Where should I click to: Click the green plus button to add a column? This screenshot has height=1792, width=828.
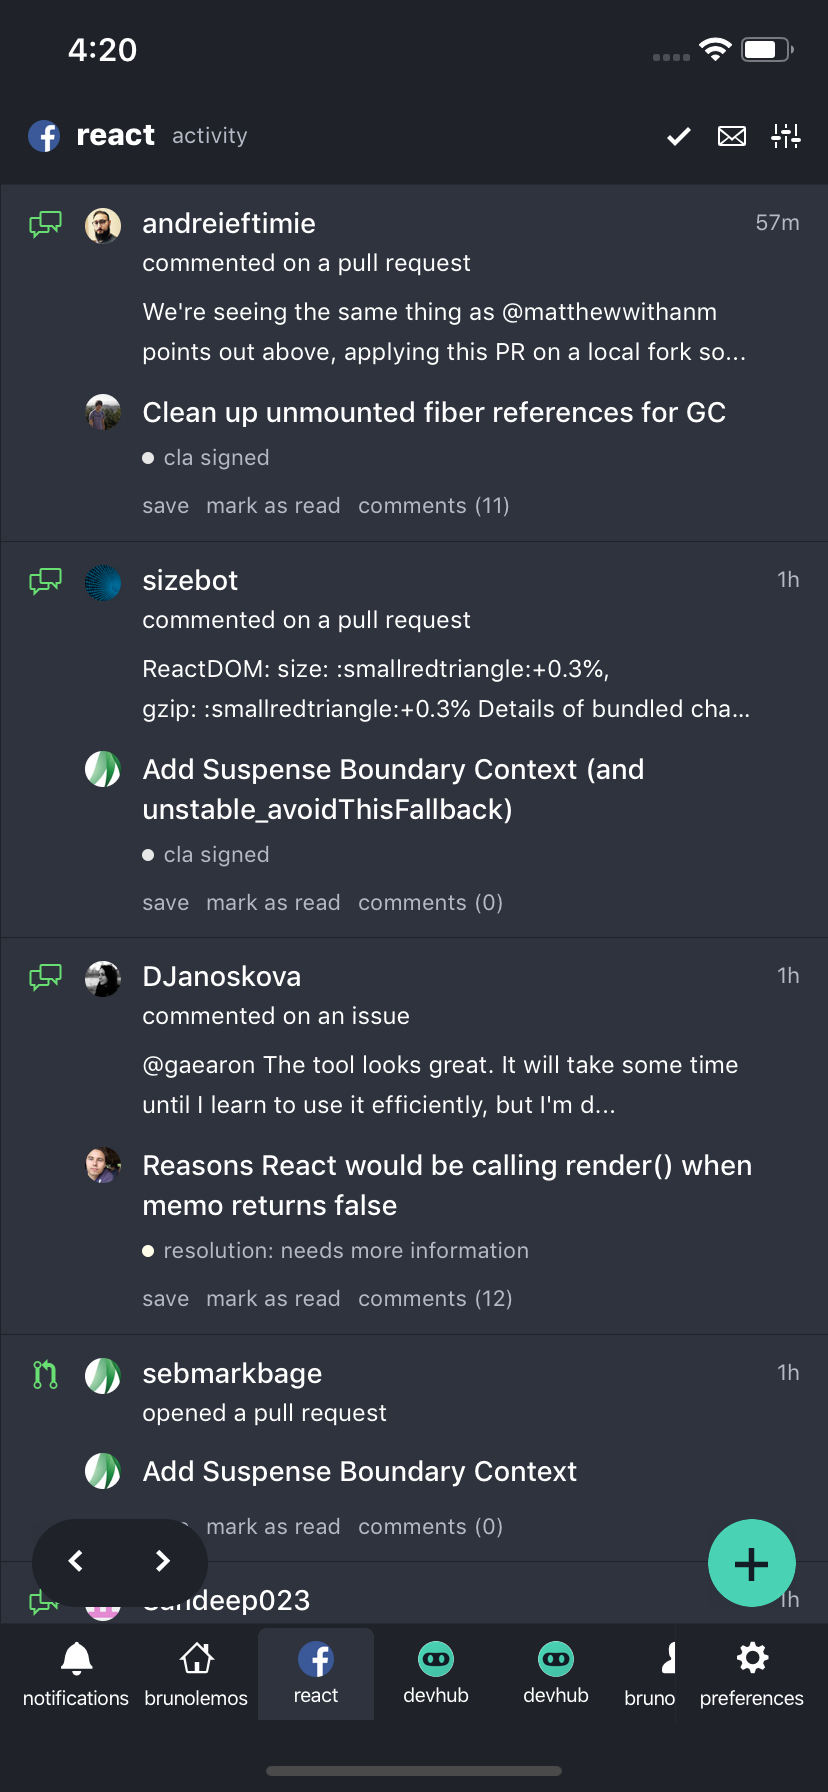click(x=752, y=1562)
